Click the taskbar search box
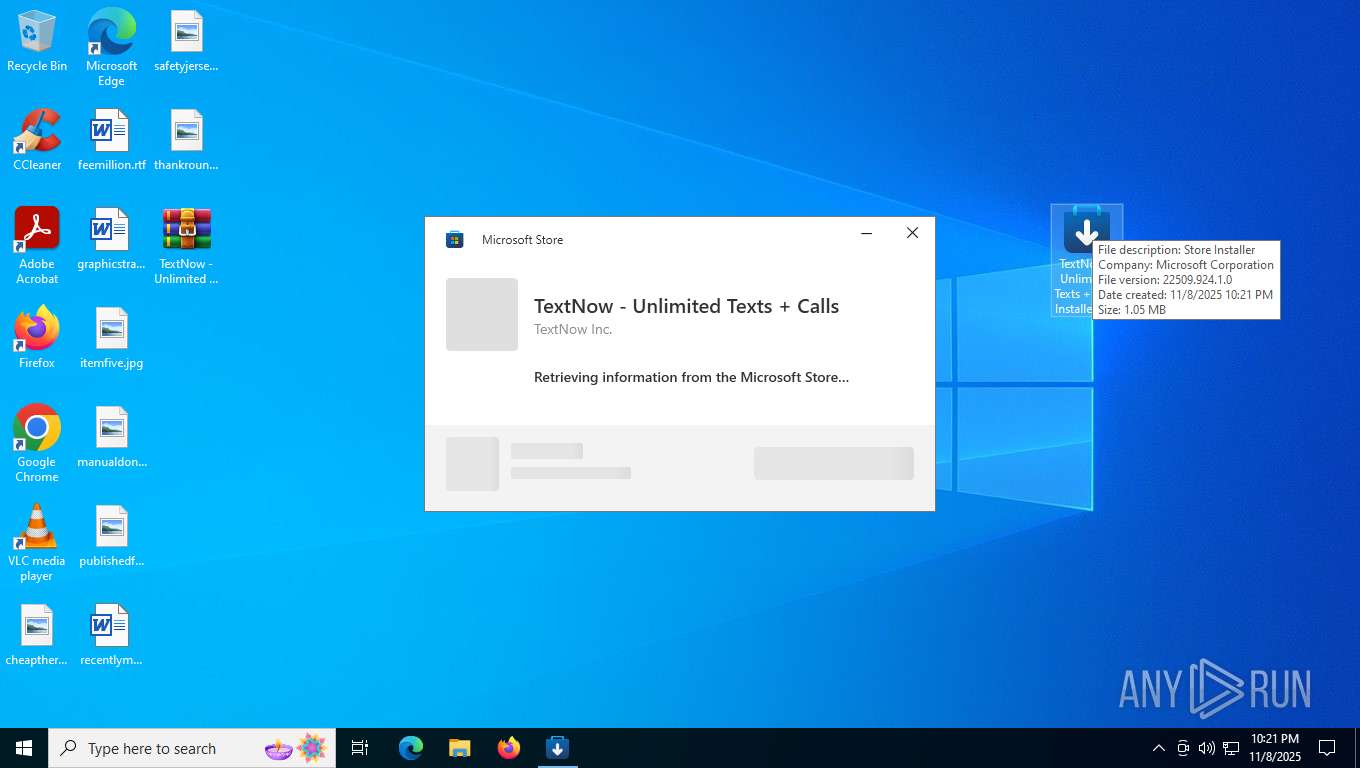 (192, 748)
